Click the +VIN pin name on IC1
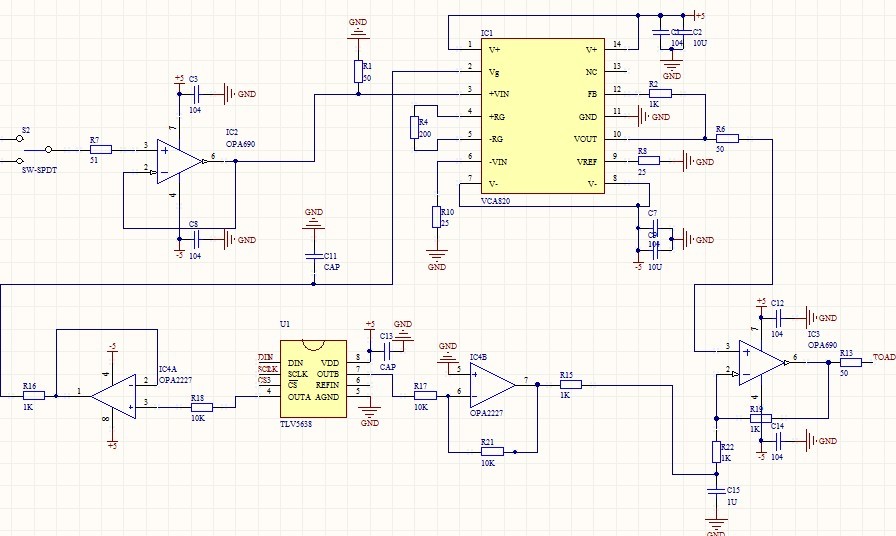Image resolution: width=896 pixels, height=536 pixels. 499,94
